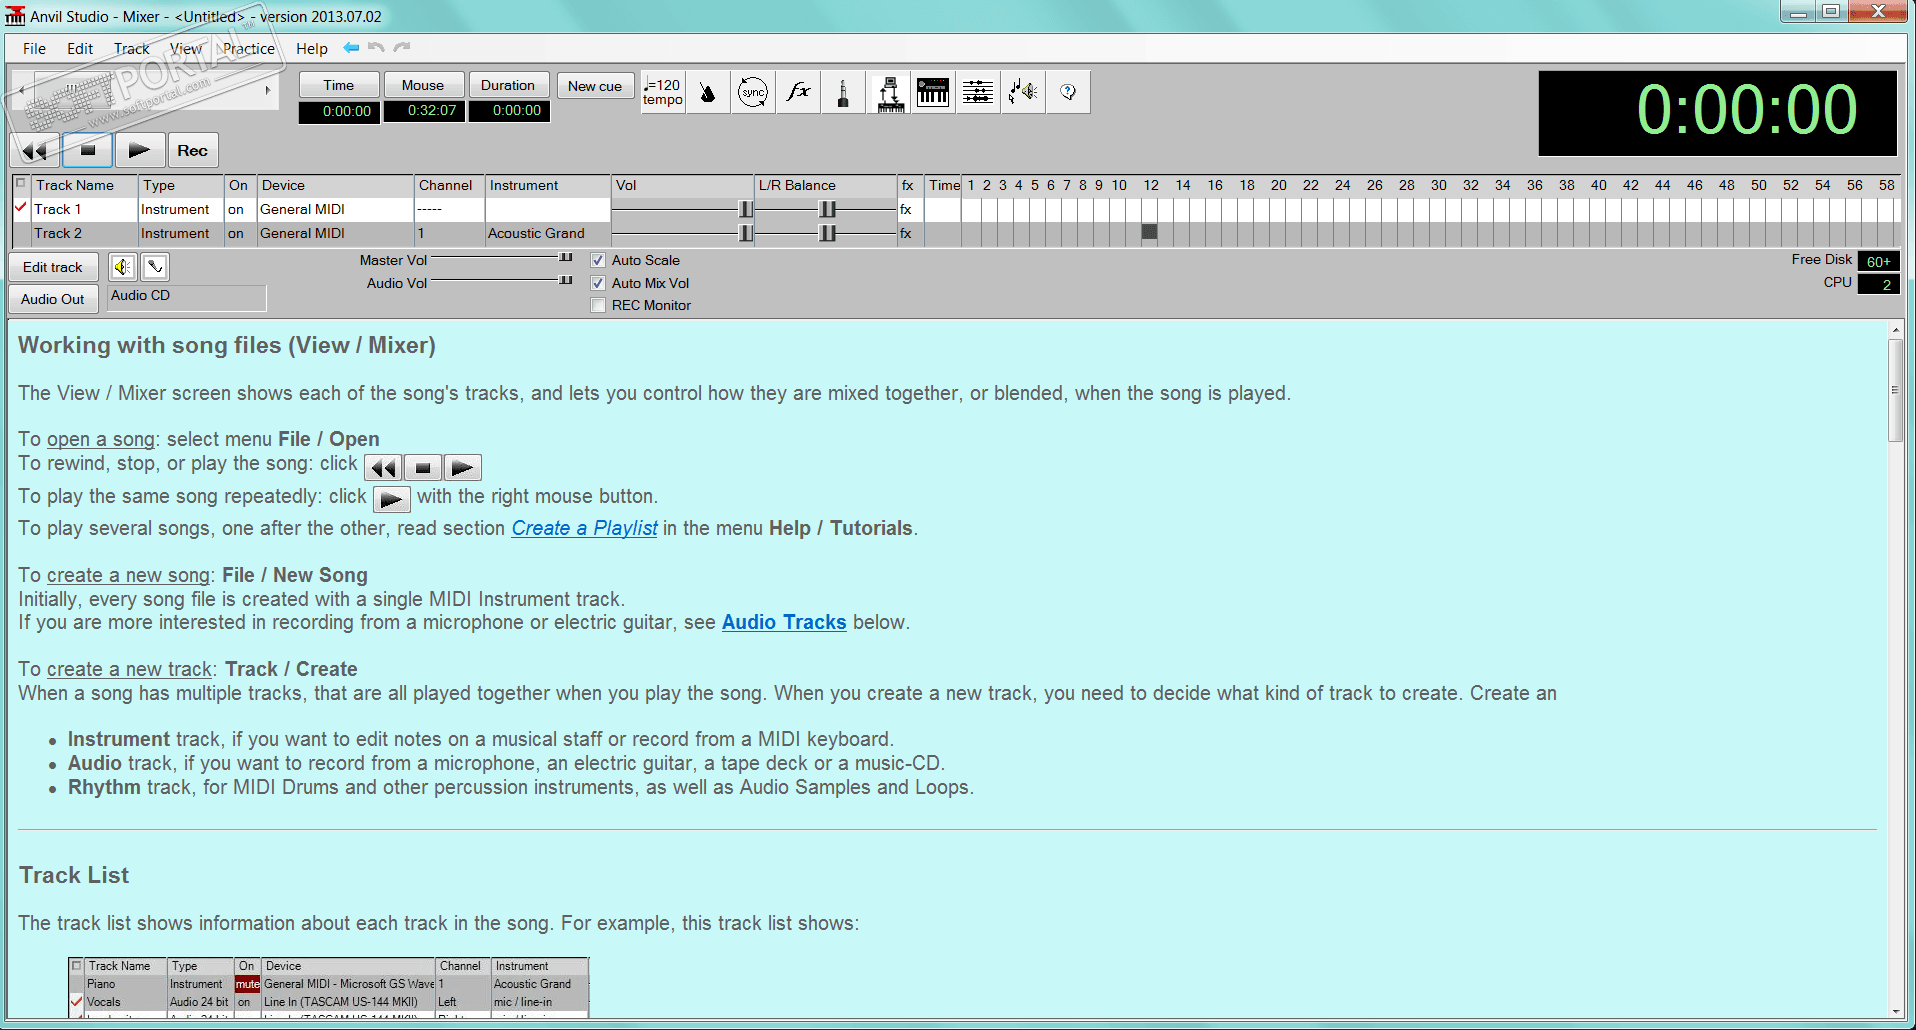This screenshot has width=1916, height=1030.
Task: Click the tempo 120 button
Action: [663, 92]
